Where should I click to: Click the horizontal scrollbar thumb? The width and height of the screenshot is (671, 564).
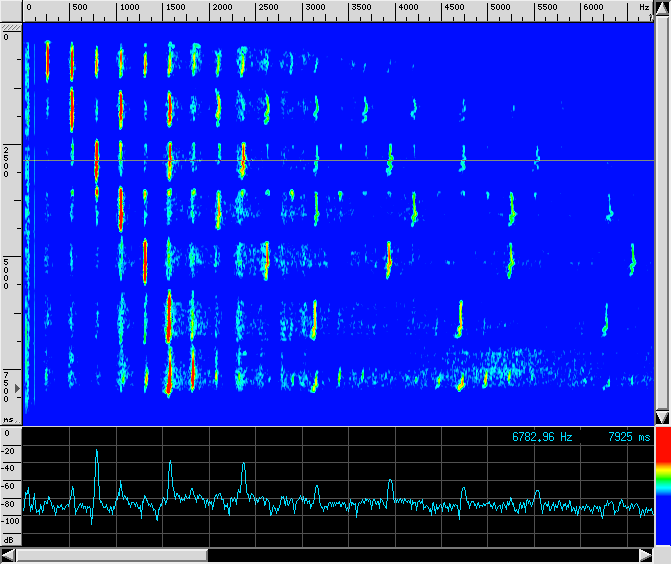(x=112, y=555)
